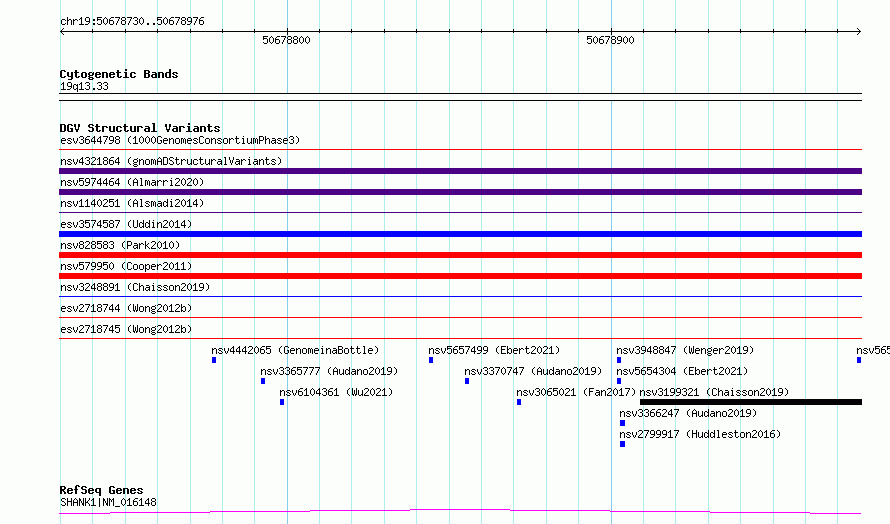Click the blue marker under nsv2799917
This screenshot has height=524, width=890.
coord(623,444)
